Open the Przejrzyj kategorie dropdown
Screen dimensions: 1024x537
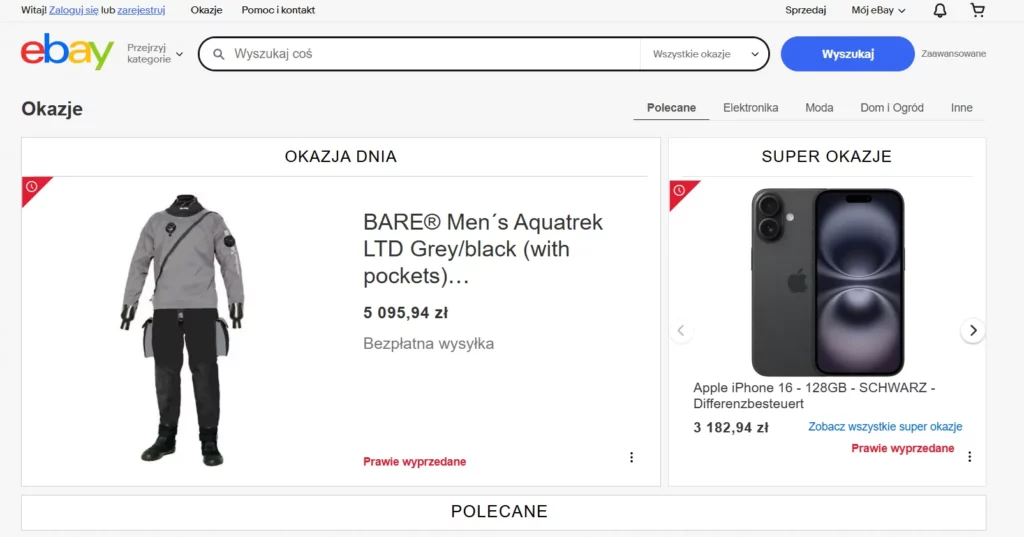[x=155, y=53]
